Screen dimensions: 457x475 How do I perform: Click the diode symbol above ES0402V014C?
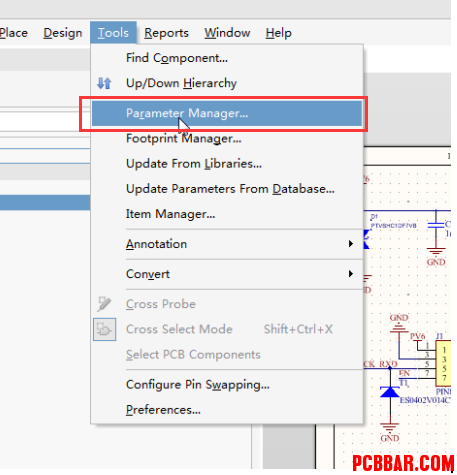390,391
